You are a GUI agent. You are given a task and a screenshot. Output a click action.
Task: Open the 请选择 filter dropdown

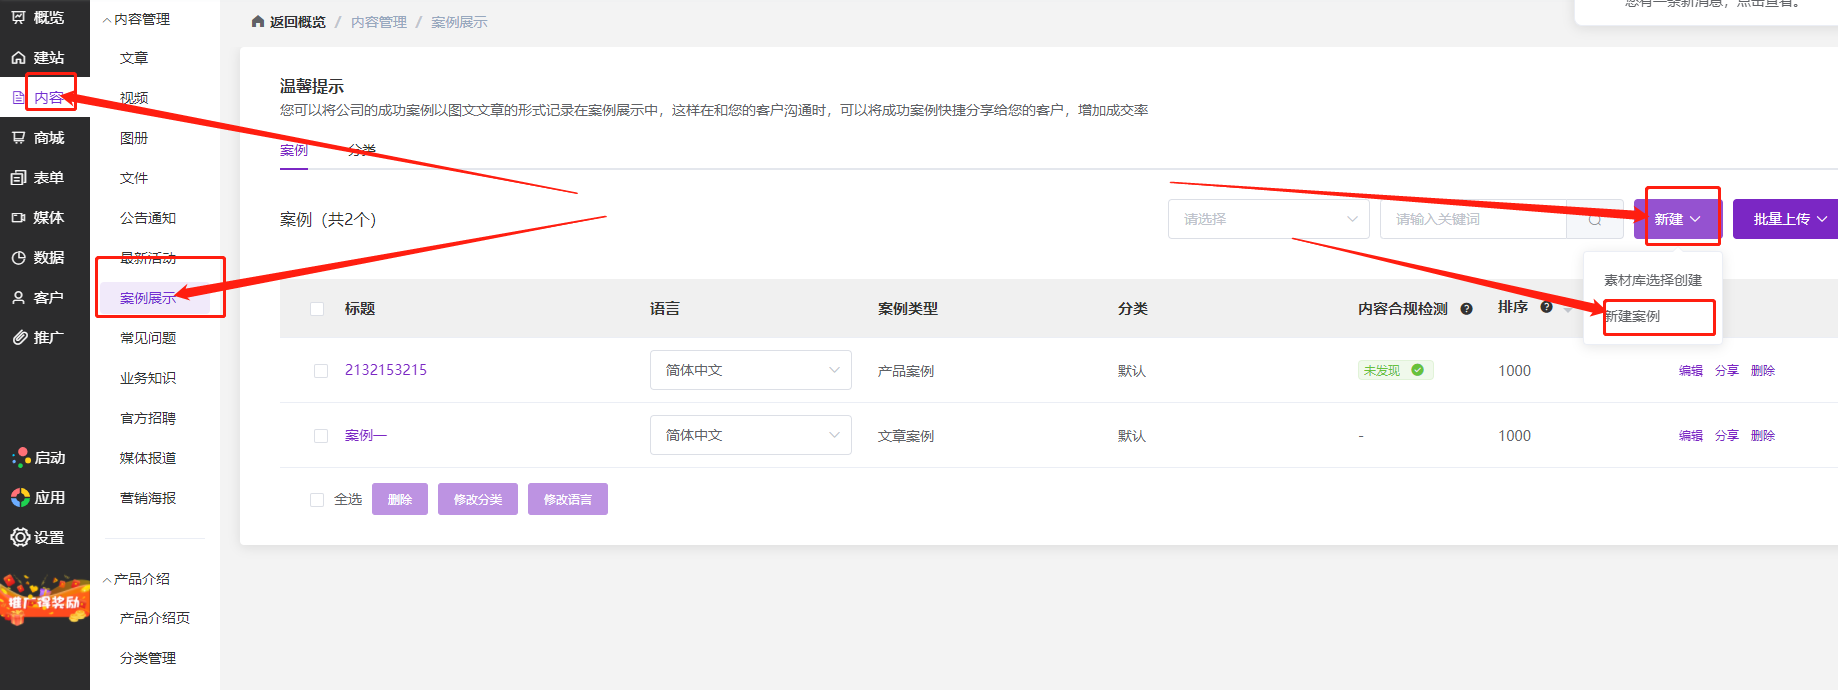(1269, 219)
